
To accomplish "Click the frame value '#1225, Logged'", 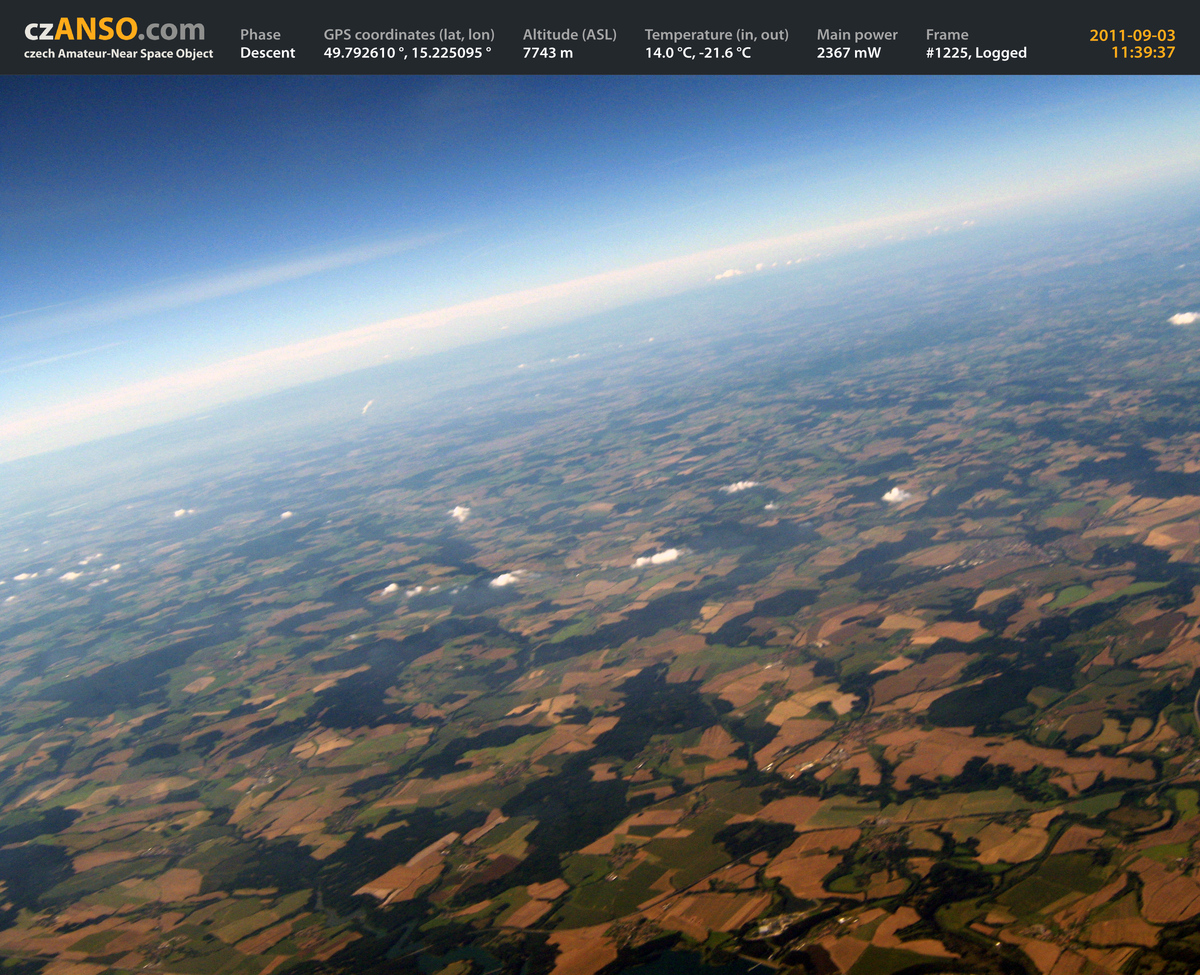I will pyautogui.click(x=976, y=53).
